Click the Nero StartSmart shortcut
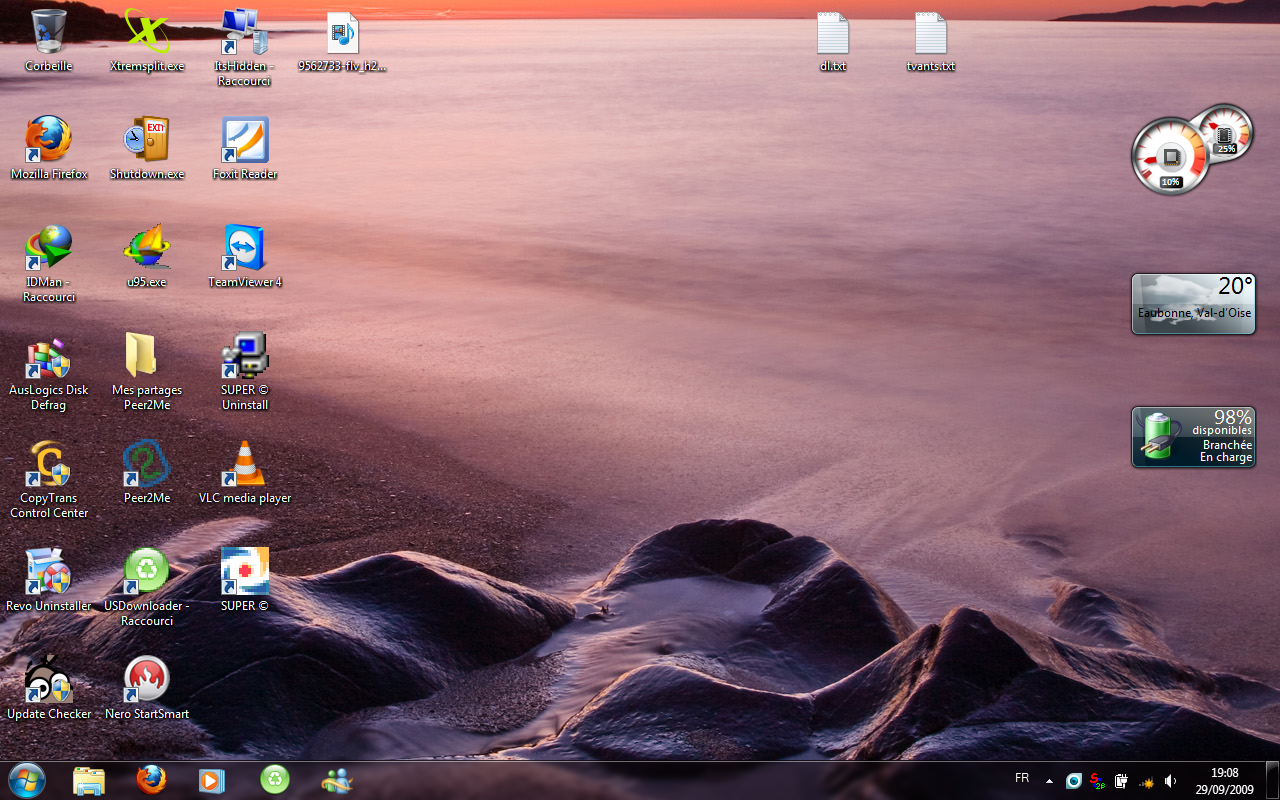Image resolution: width=1280 pixels, height=800 pixels. coord(147,680)
